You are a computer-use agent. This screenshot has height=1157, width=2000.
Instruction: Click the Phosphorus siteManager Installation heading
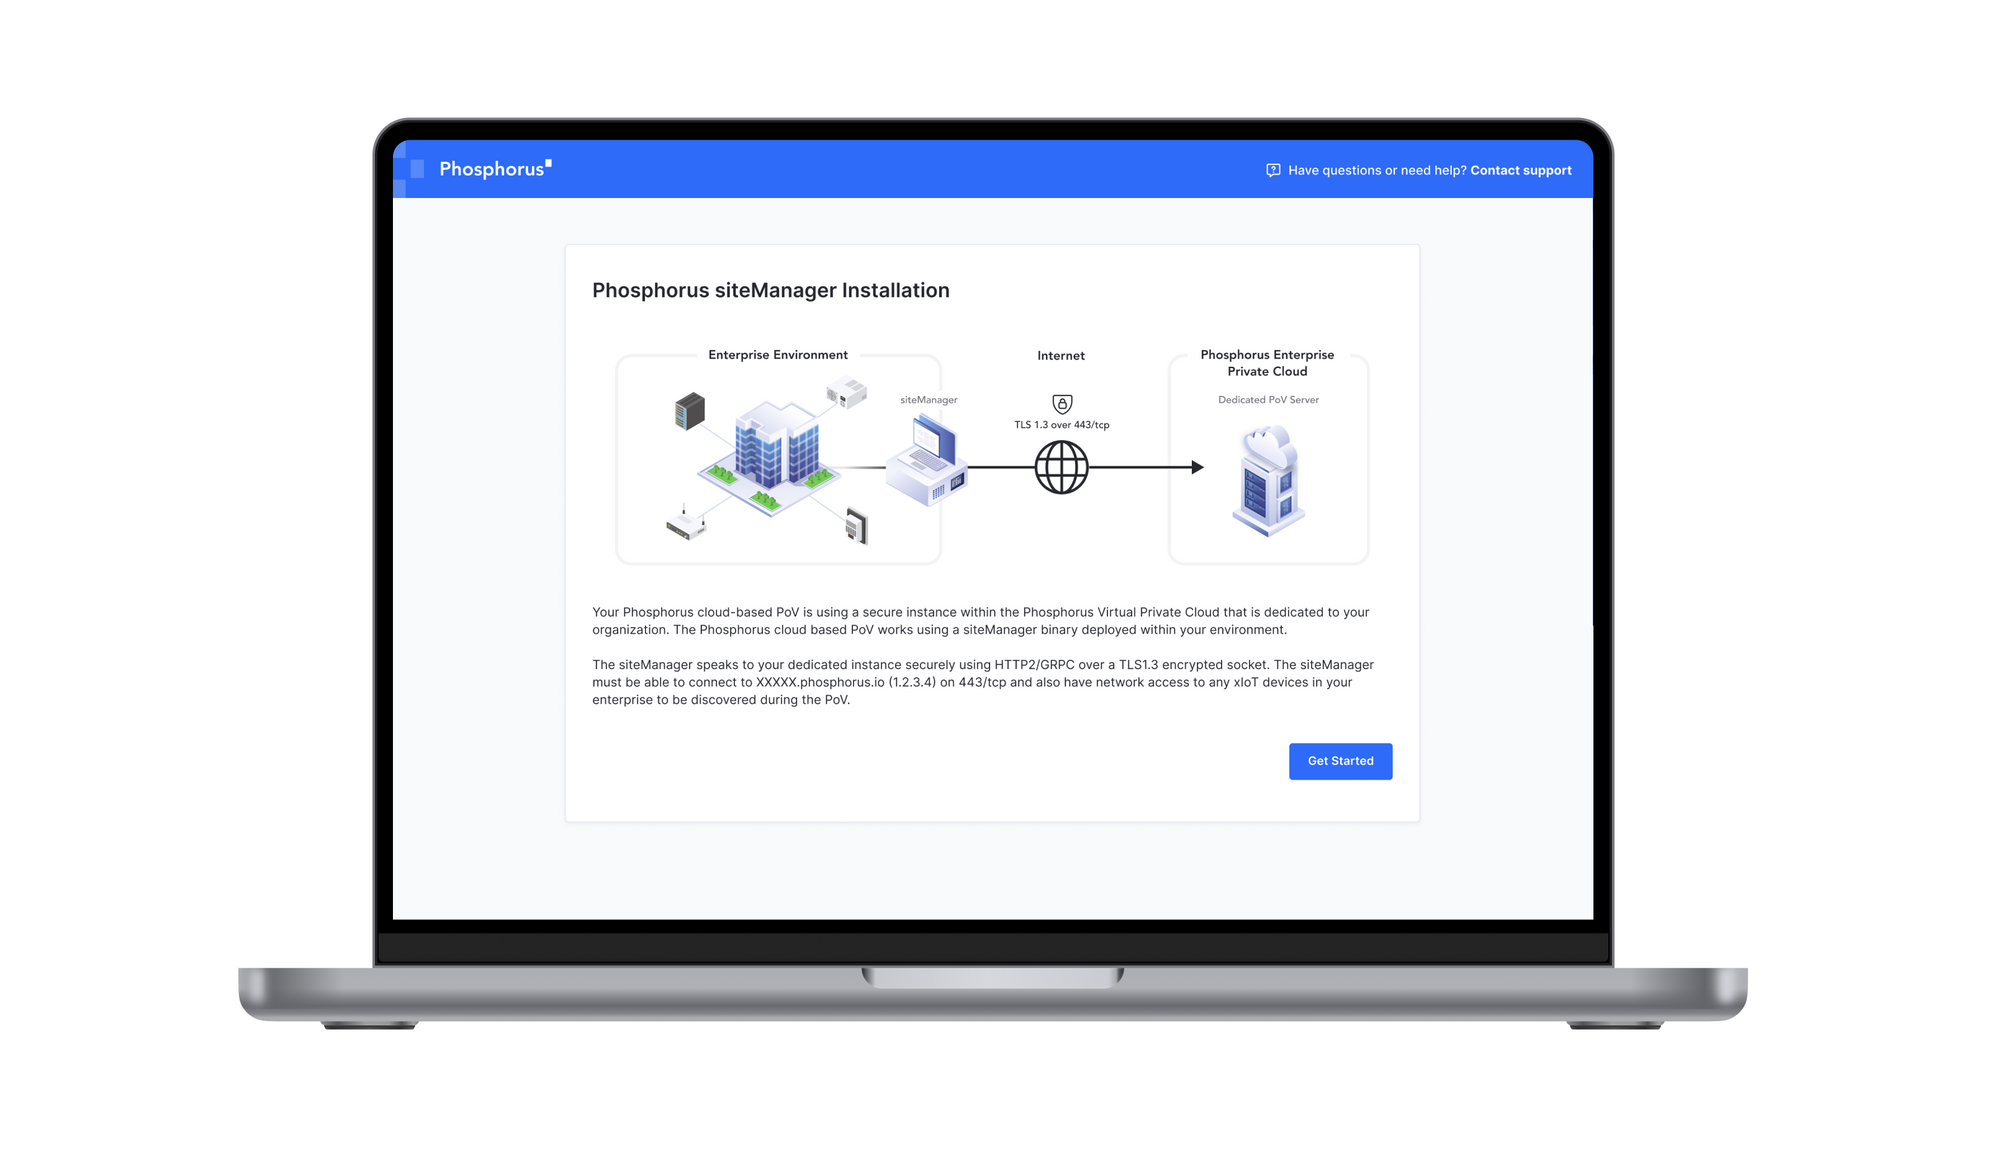(770, 290)
